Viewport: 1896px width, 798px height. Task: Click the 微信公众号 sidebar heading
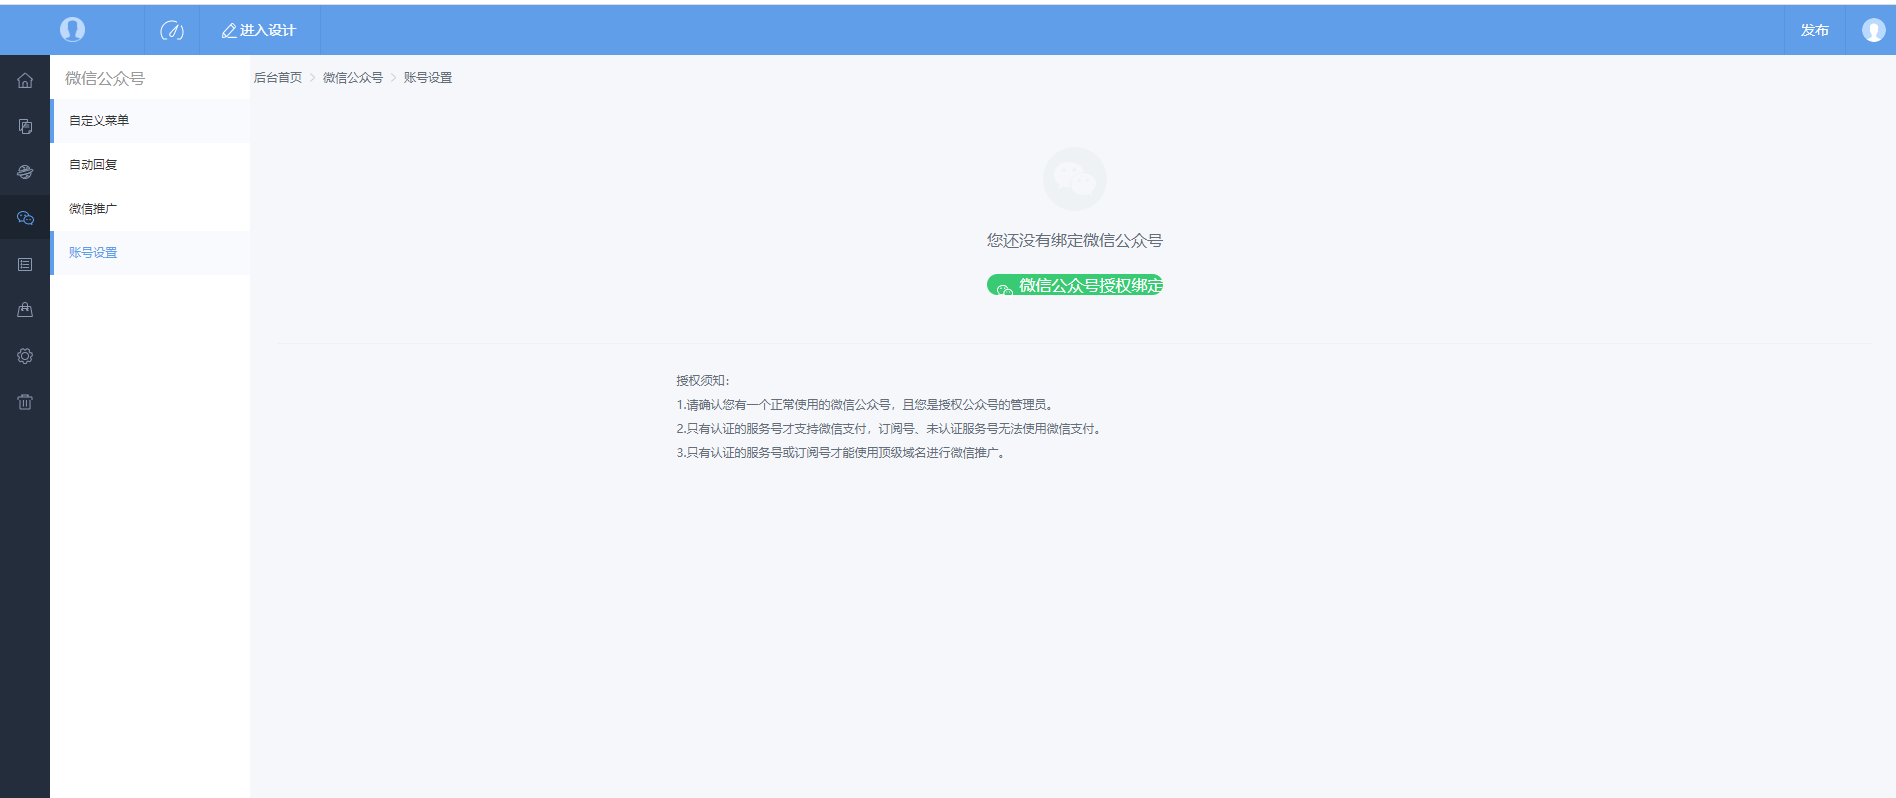click(x=105, y=78)
